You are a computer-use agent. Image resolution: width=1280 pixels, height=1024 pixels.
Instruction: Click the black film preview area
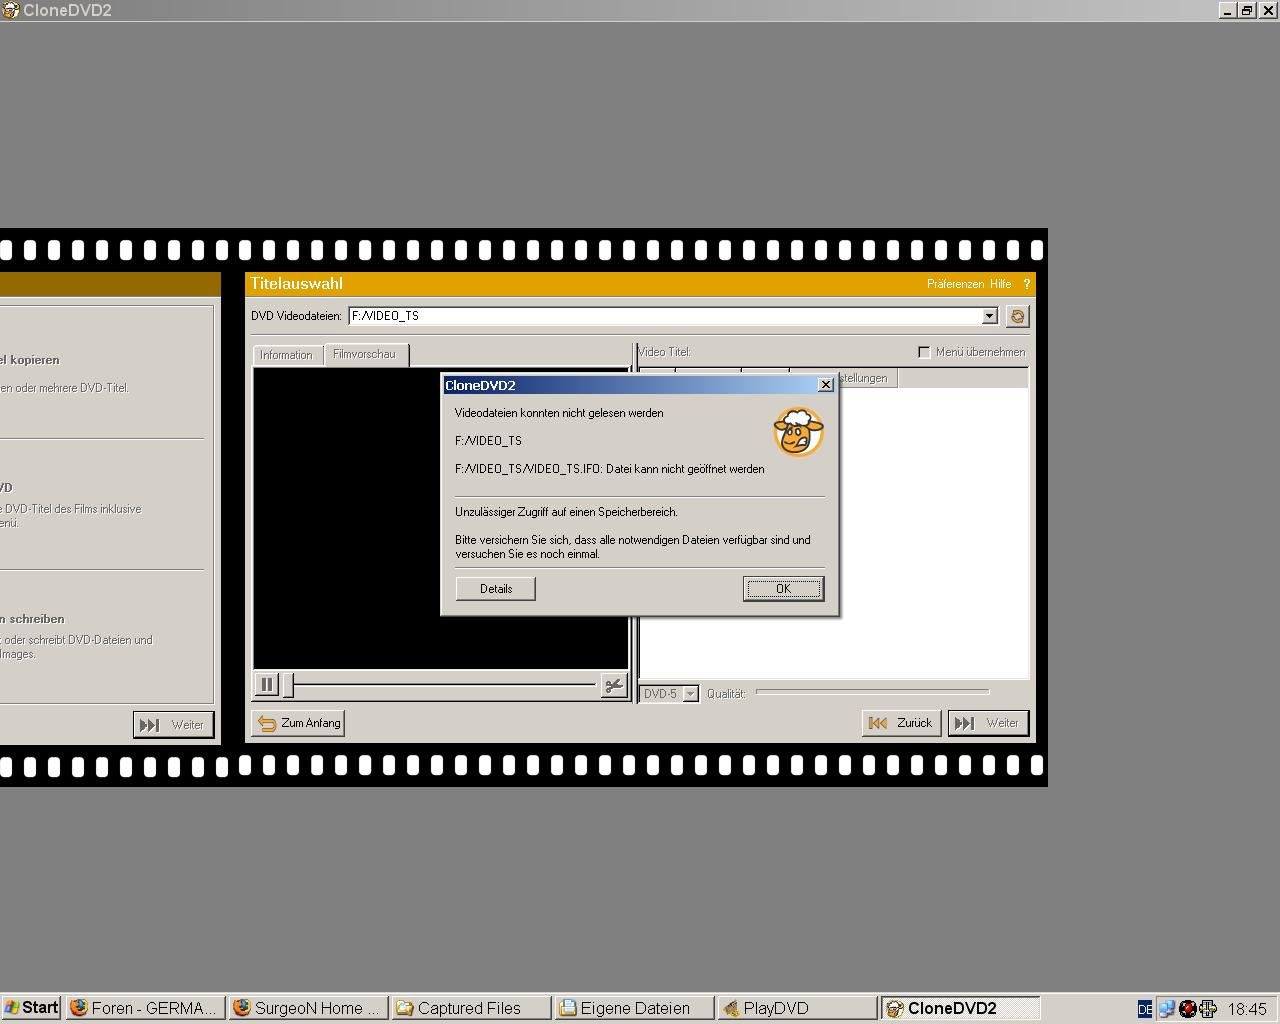point(440,518)
